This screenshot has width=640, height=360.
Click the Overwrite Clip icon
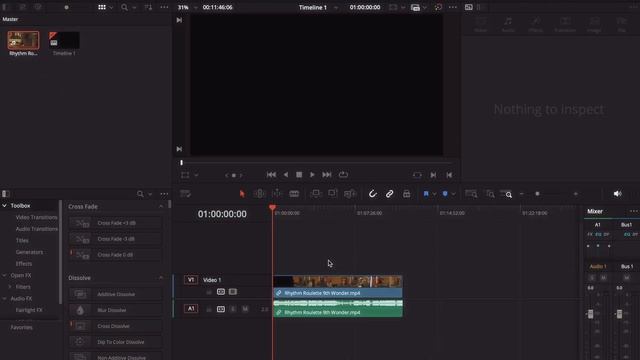pyautogui.click(x=333, y=194)
